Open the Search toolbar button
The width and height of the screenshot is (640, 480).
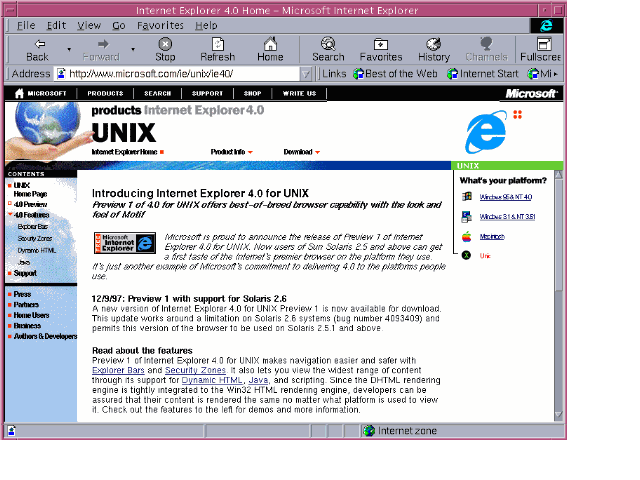[328, 49]
